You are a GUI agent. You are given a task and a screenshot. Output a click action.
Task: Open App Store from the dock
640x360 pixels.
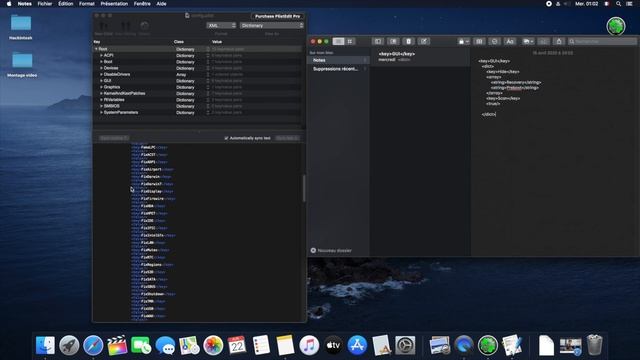[x=357, y=345]
